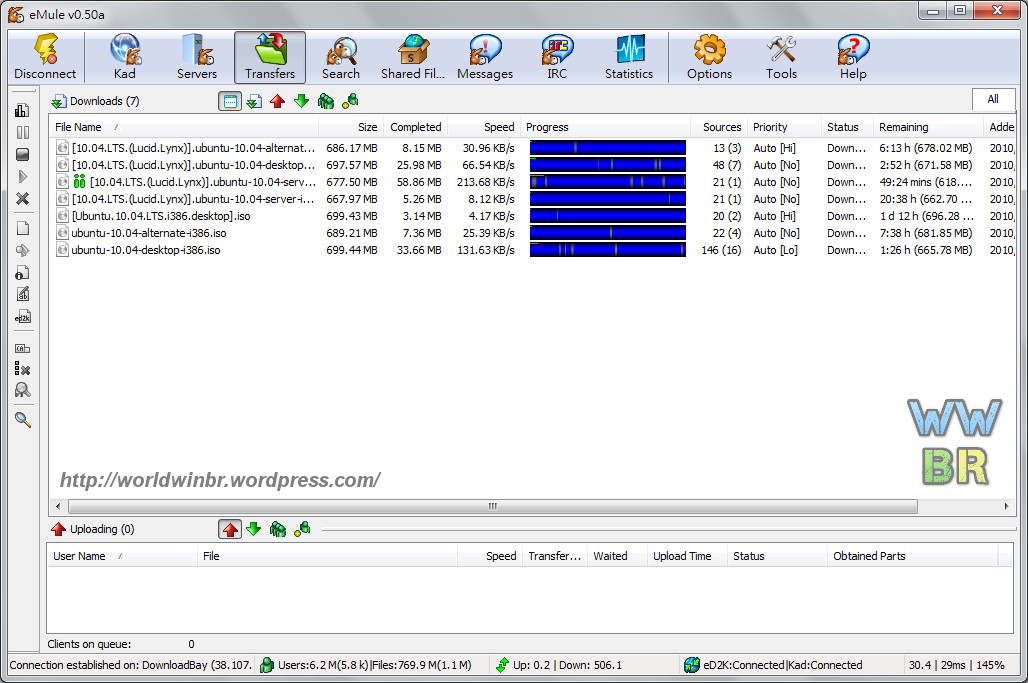This screenshot has width=1028, height=683.
Task: Open the Messages window
Action: 484,56
